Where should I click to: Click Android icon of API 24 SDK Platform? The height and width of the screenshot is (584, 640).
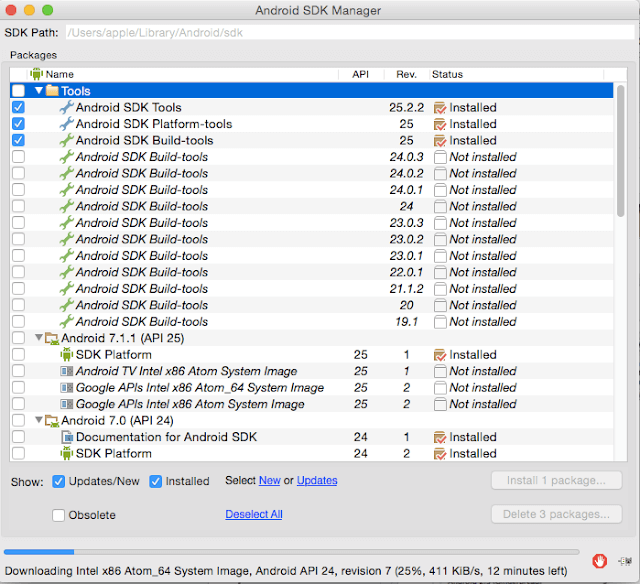pos(67,453)
